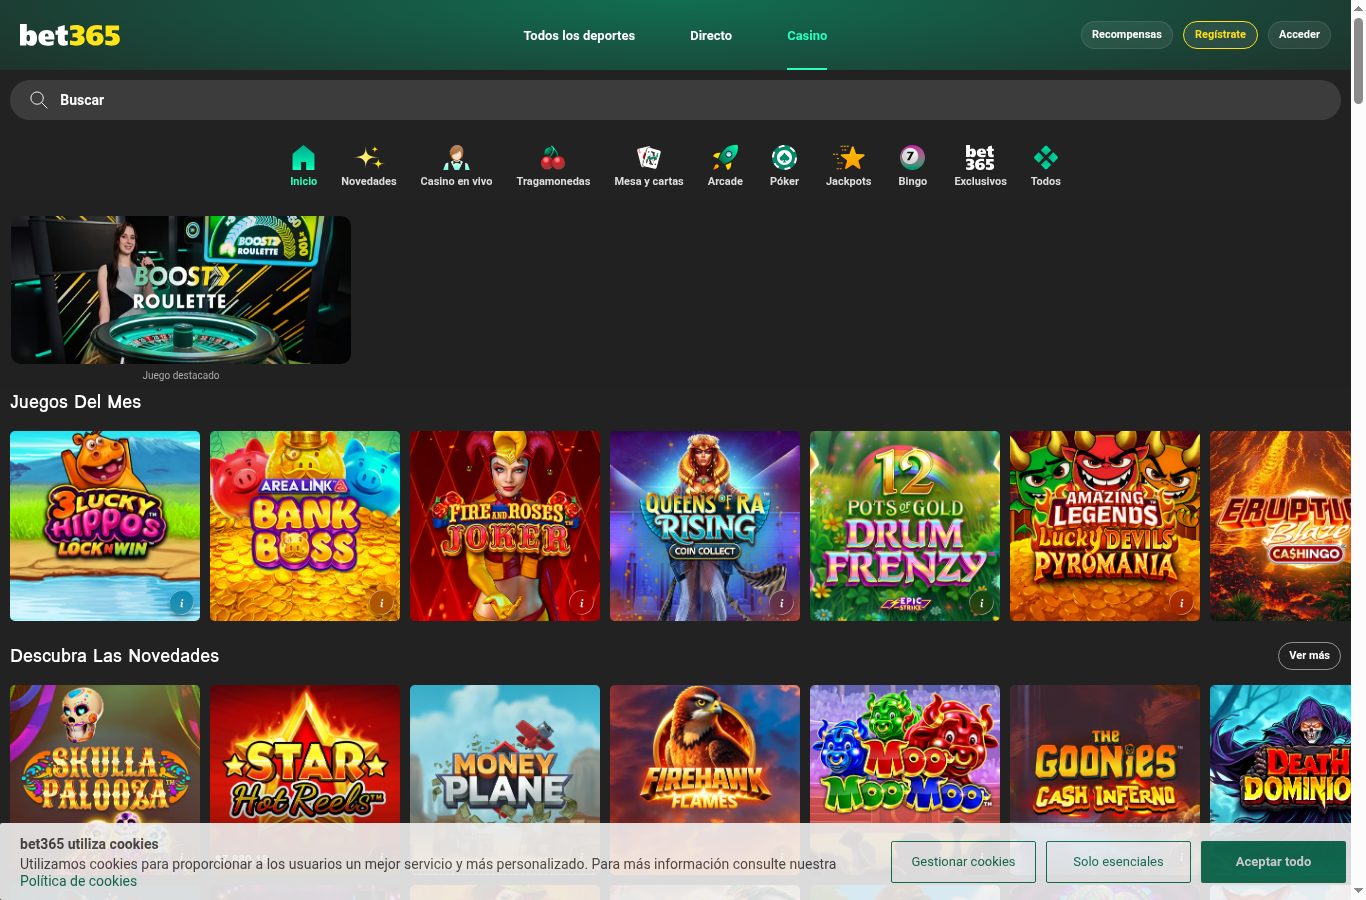1366x900 pixels.
Task: Open Firehawk Flames game tile
Action: [705, 755]
